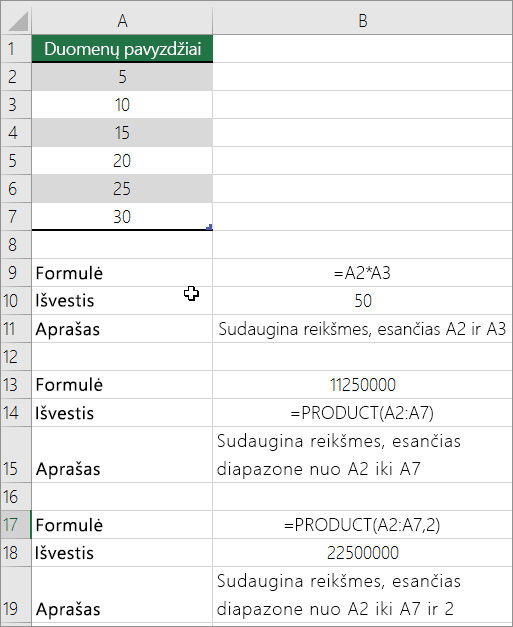Select cell showing =A2*A3
This screenshot has height=627, width=513.
(363, 273)
